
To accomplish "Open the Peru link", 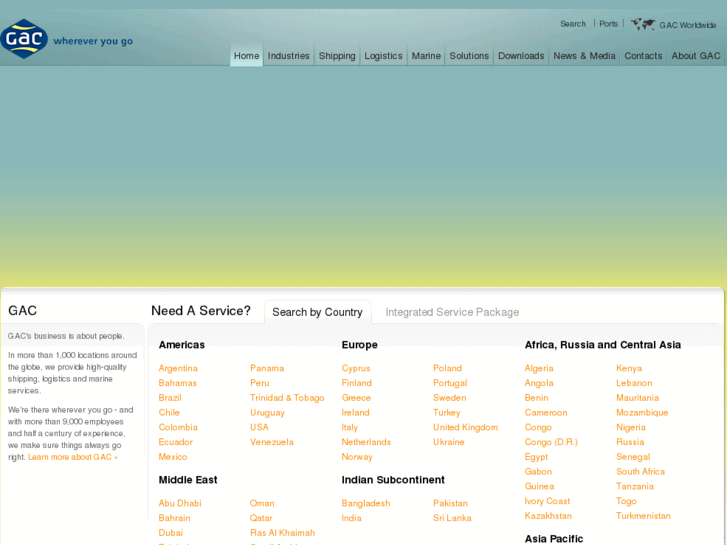I will pyautogui.click(x=260, y=383).
